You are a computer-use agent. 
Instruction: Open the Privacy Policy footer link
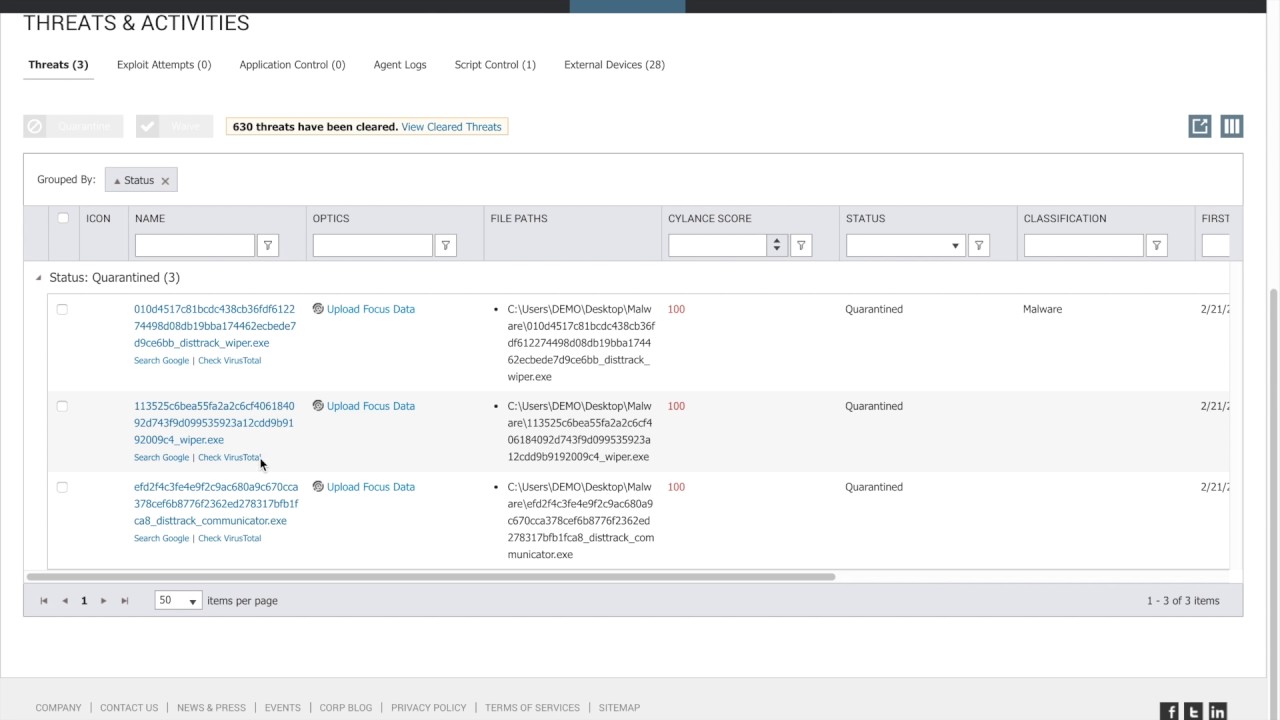click(x=429, y=708)
